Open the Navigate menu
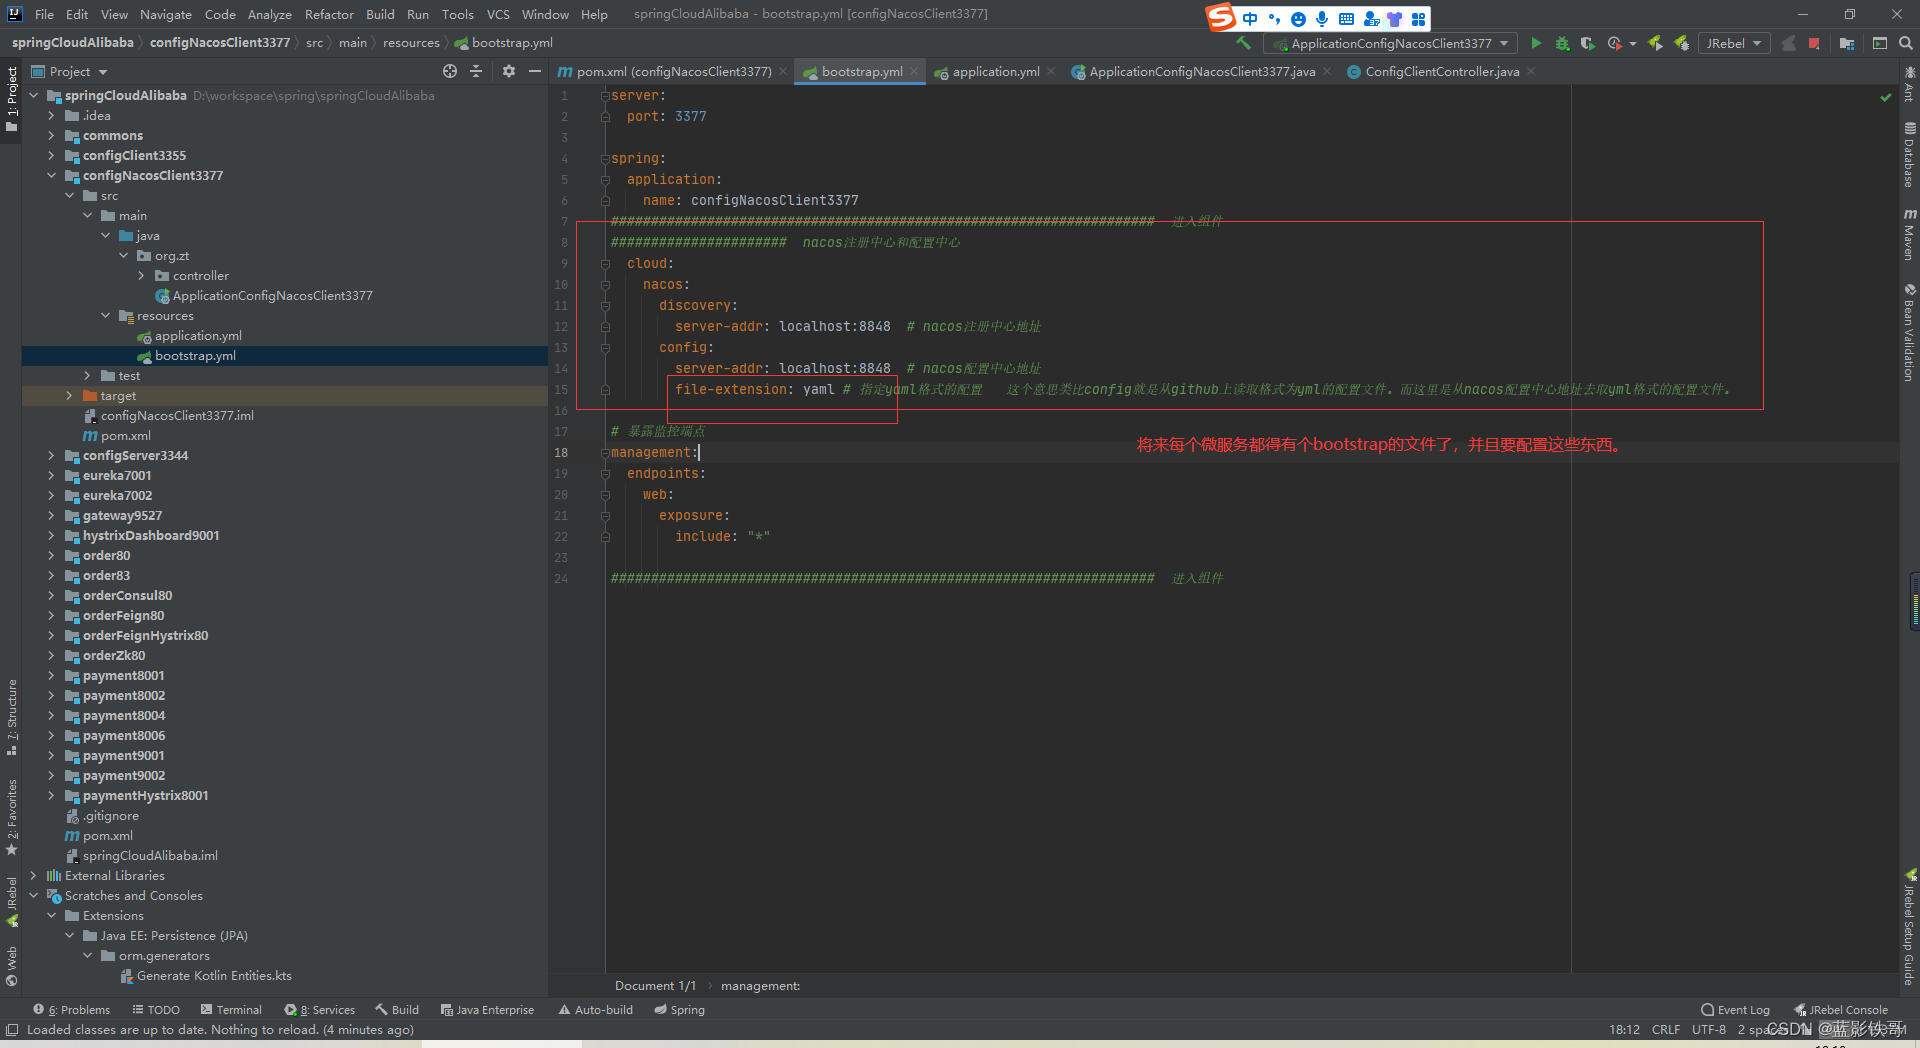Screen dimensions: 1920x1048 [x=165, y=14]
